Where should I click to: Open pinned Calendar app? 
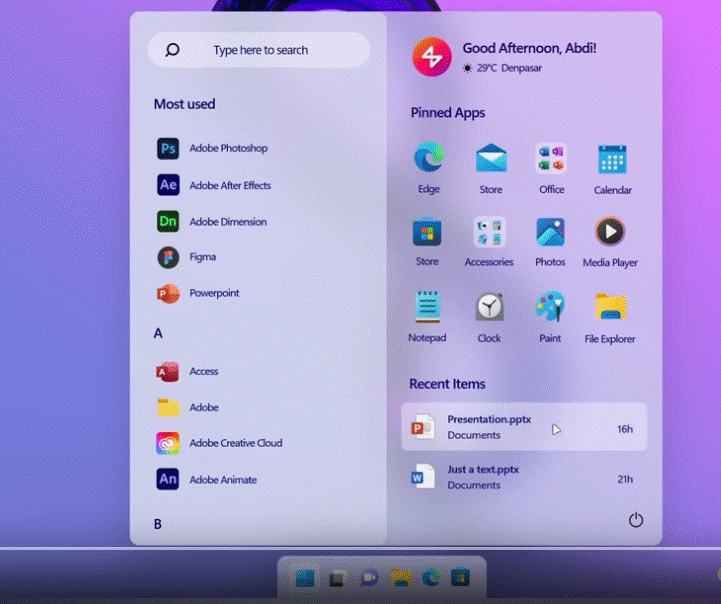tap(612, 169)
